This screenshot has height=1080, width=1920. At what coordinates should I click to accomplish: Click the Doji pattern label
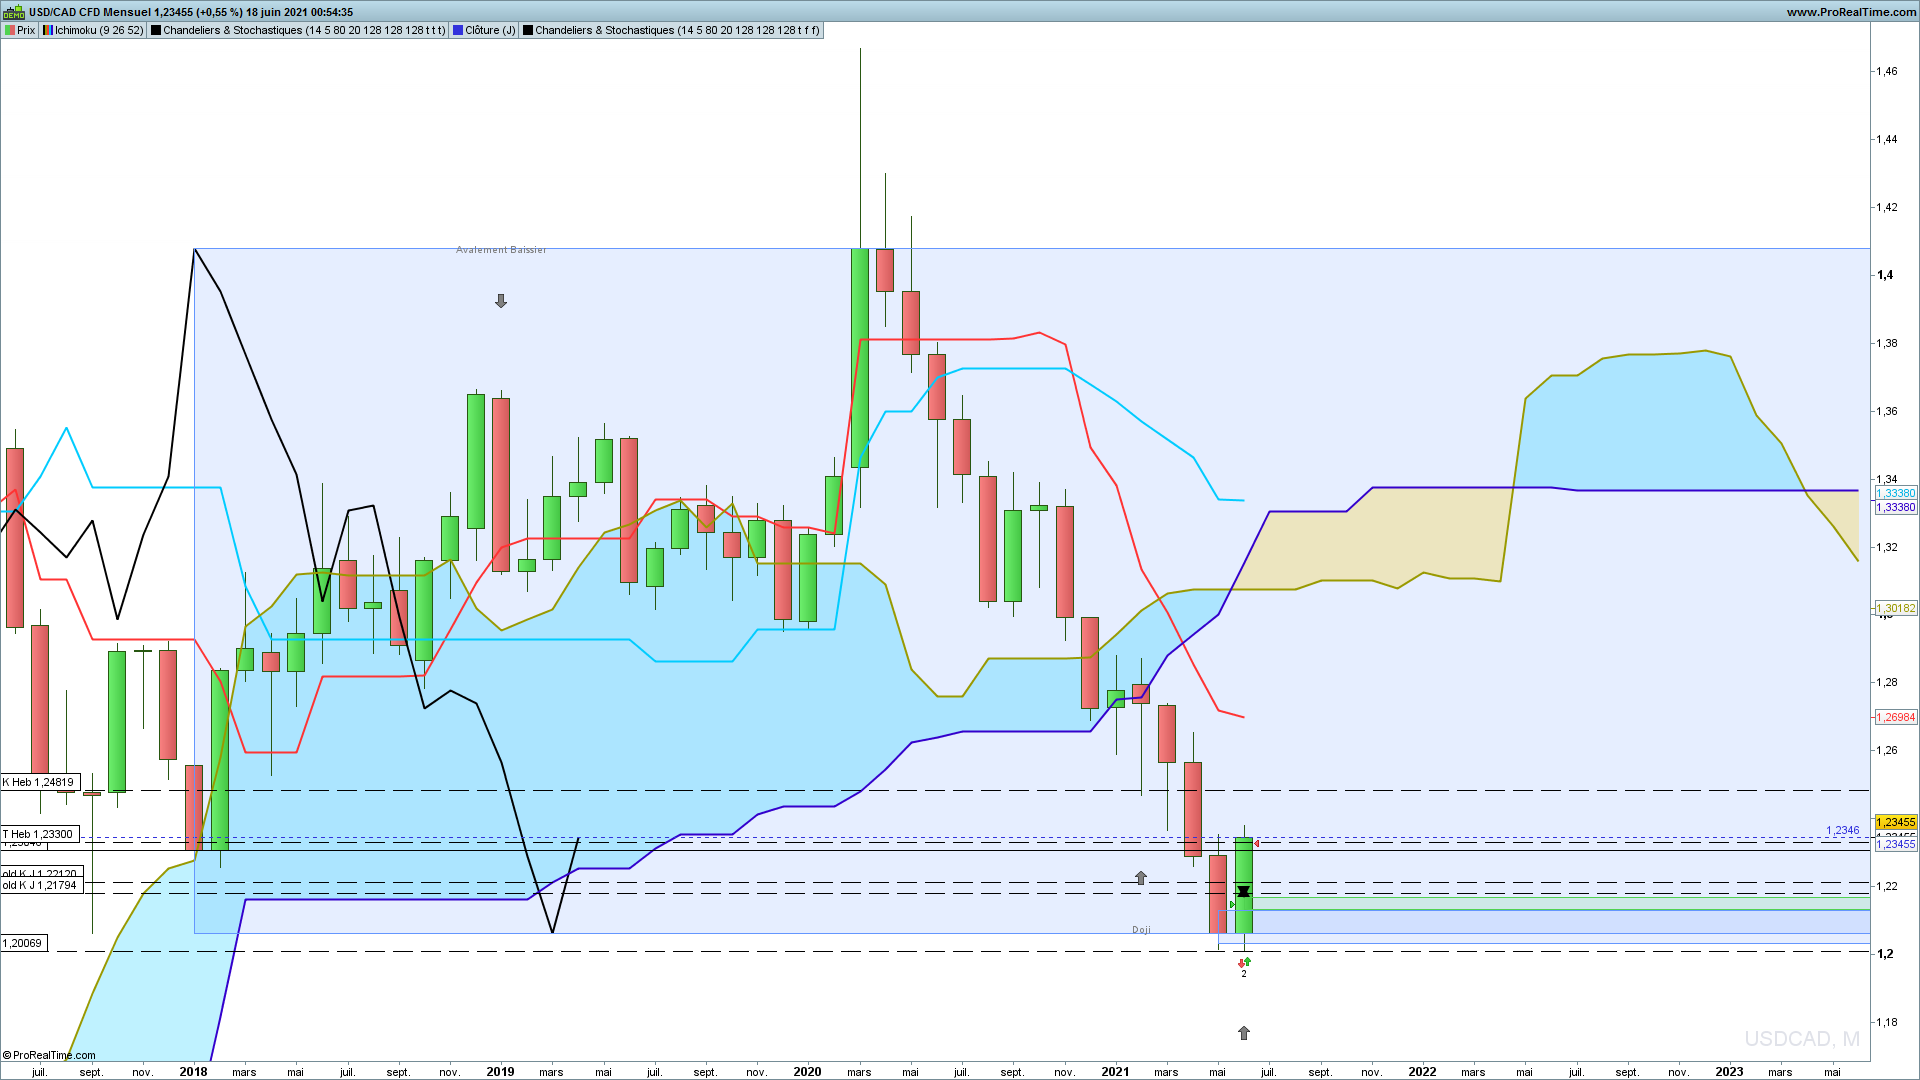point(1141,930)
